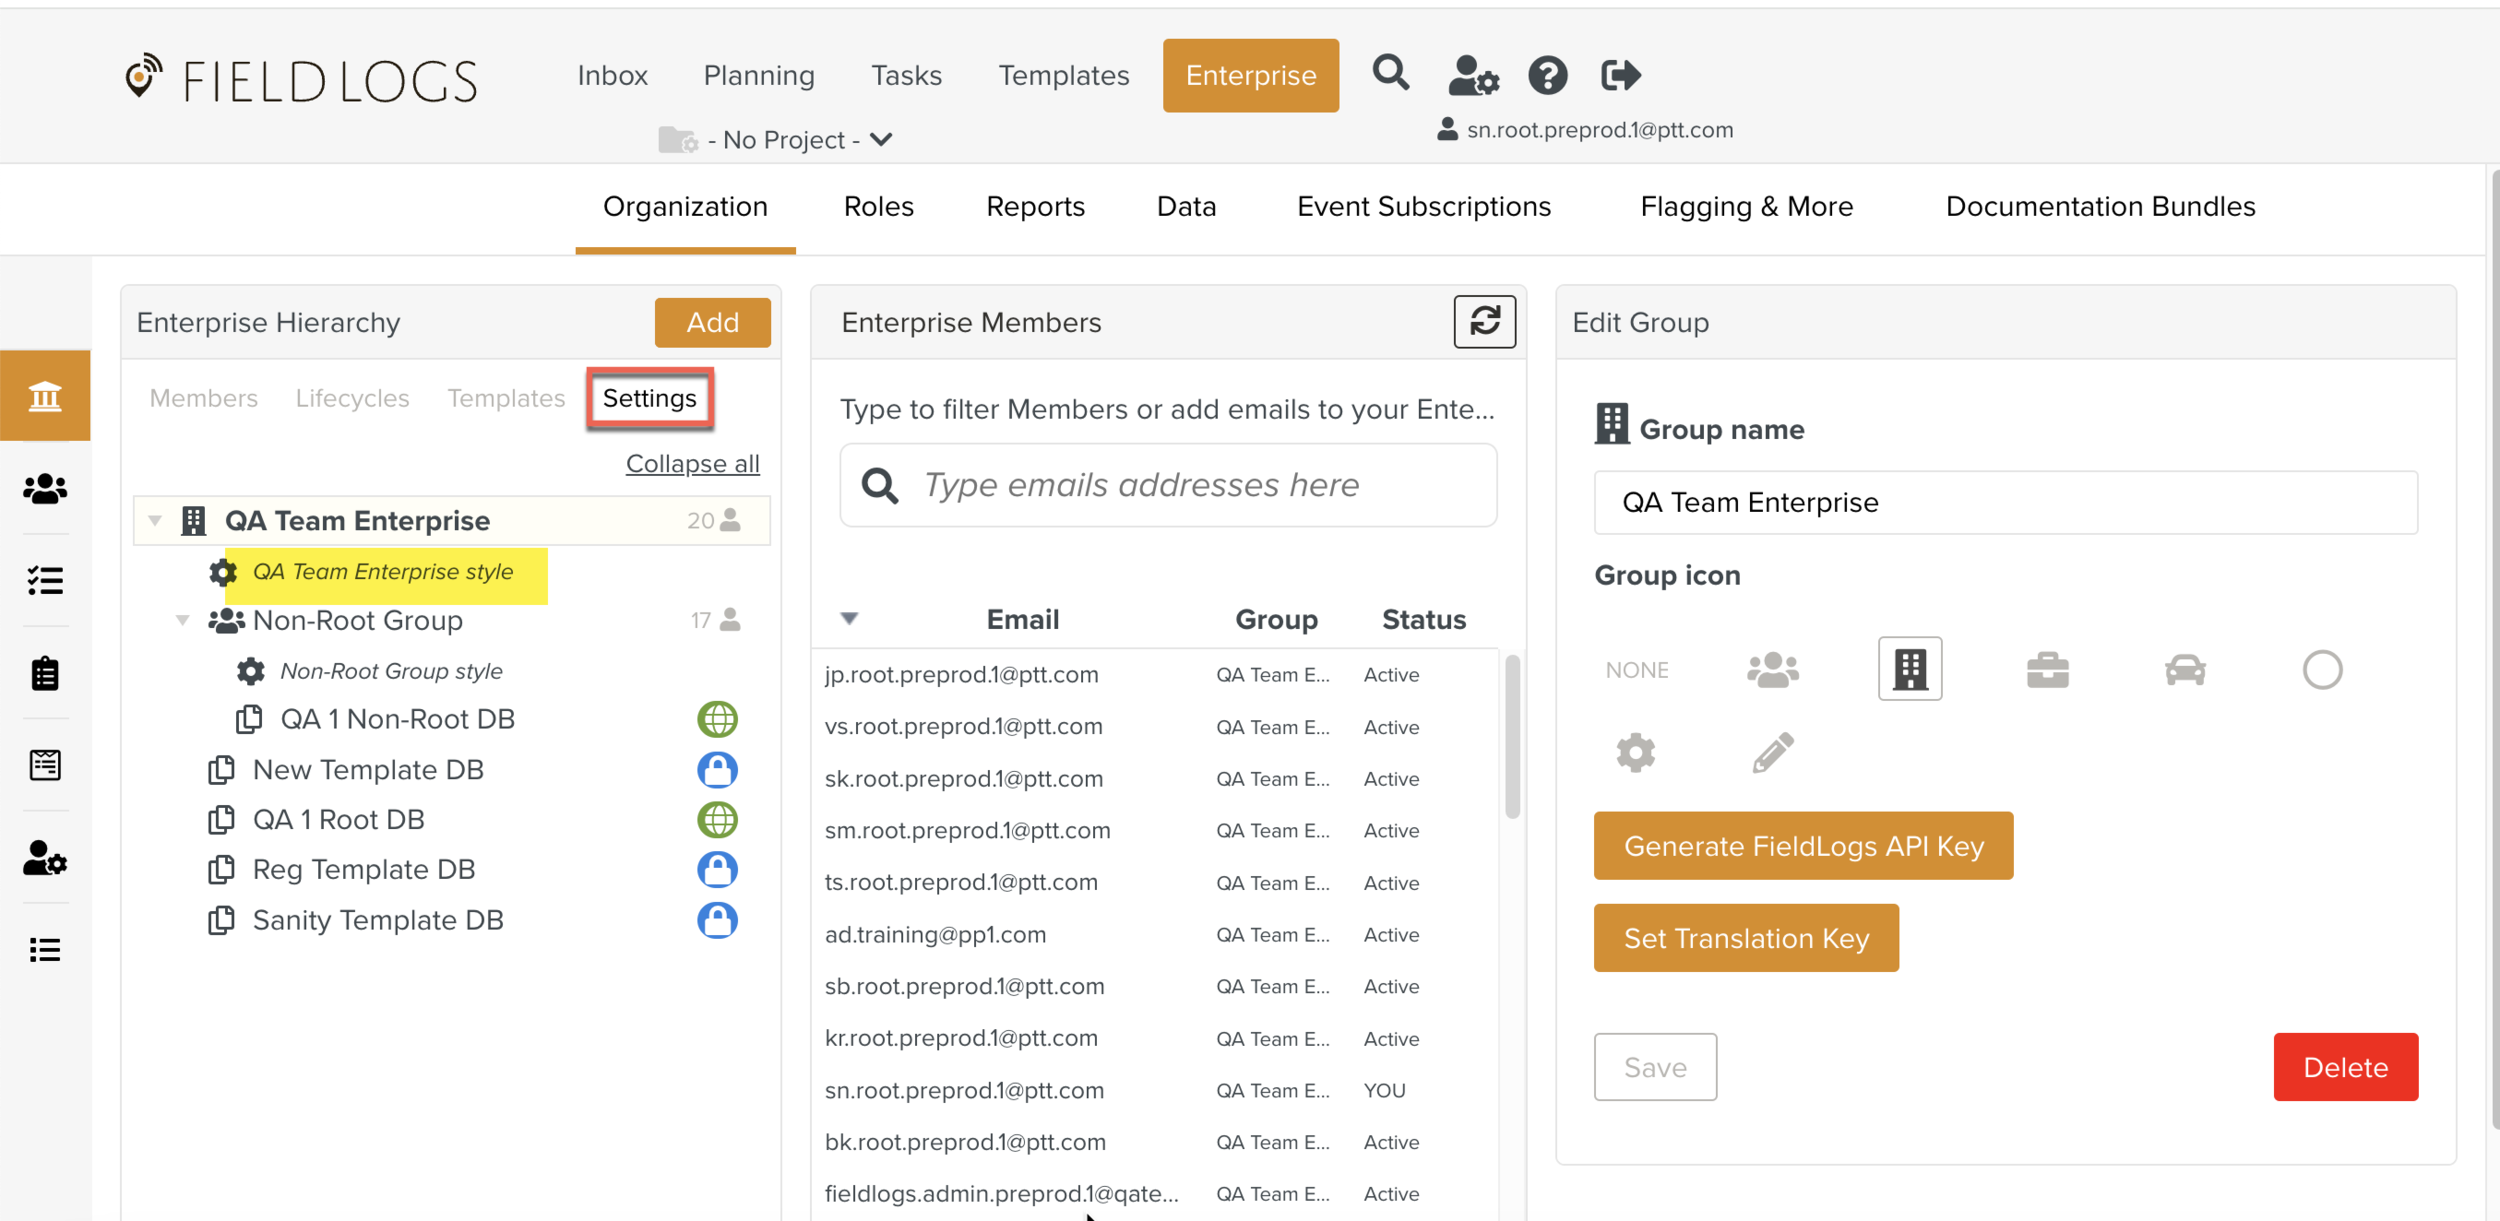The image size is (2500, 1221).
Task: Select NONE as group icon
Action: click(x=1636, y=670)
